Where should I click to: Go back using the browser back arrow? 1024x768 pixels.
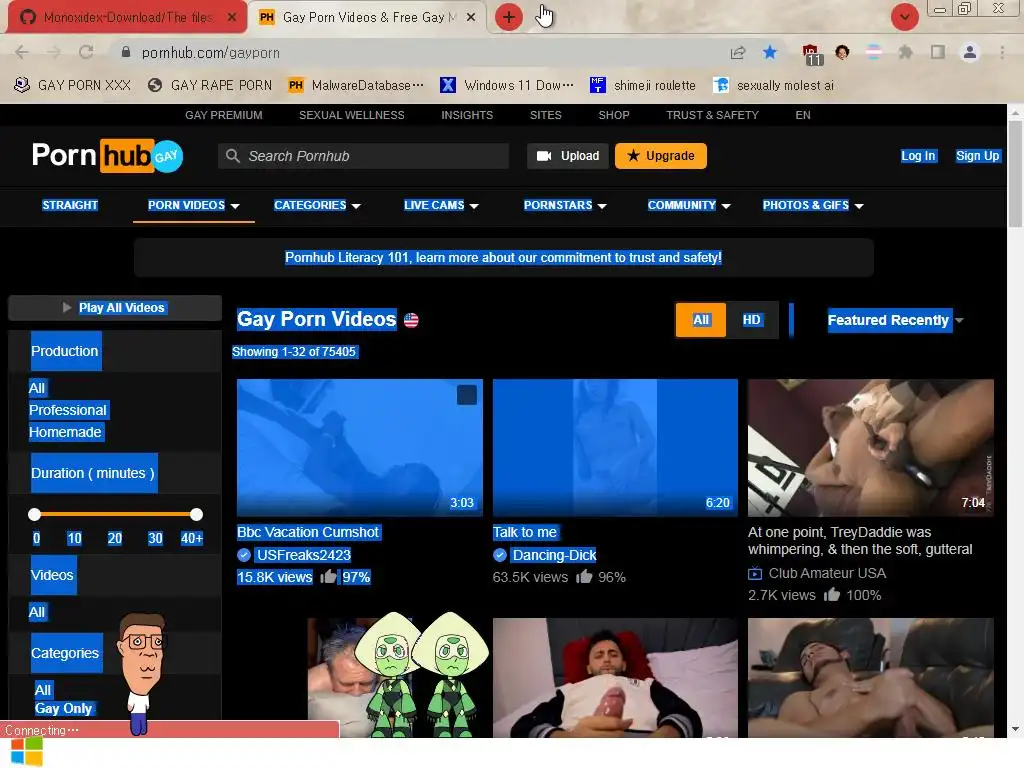click(x=22, y=52)
